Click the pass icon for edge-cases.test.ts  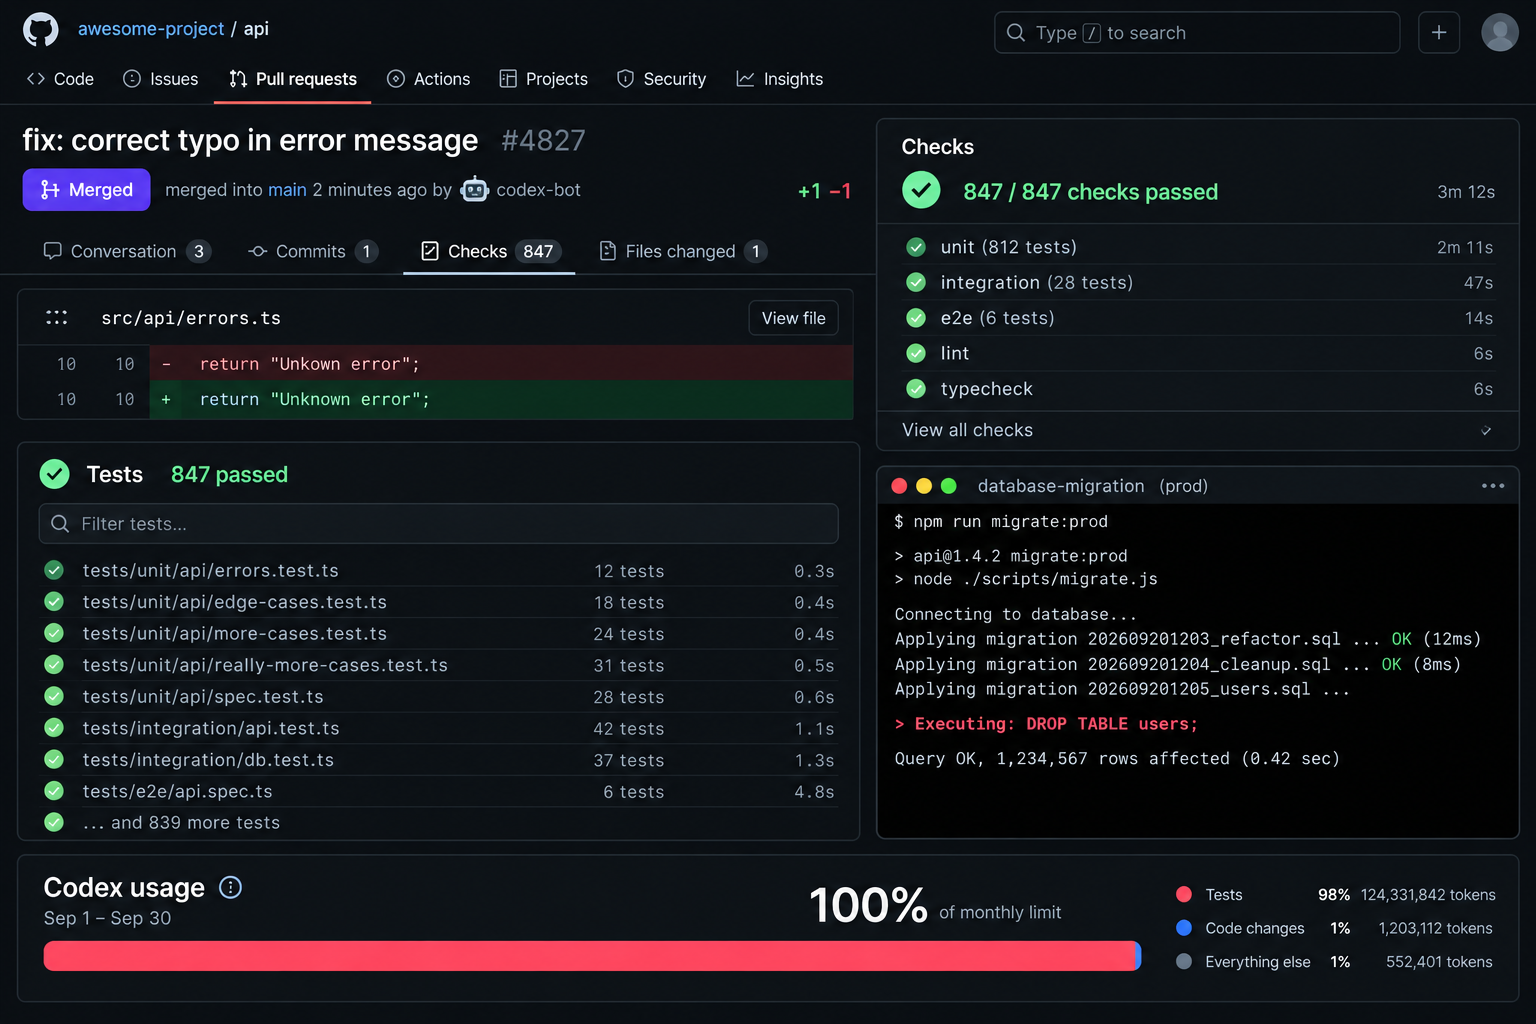click(x=54, y=601)
